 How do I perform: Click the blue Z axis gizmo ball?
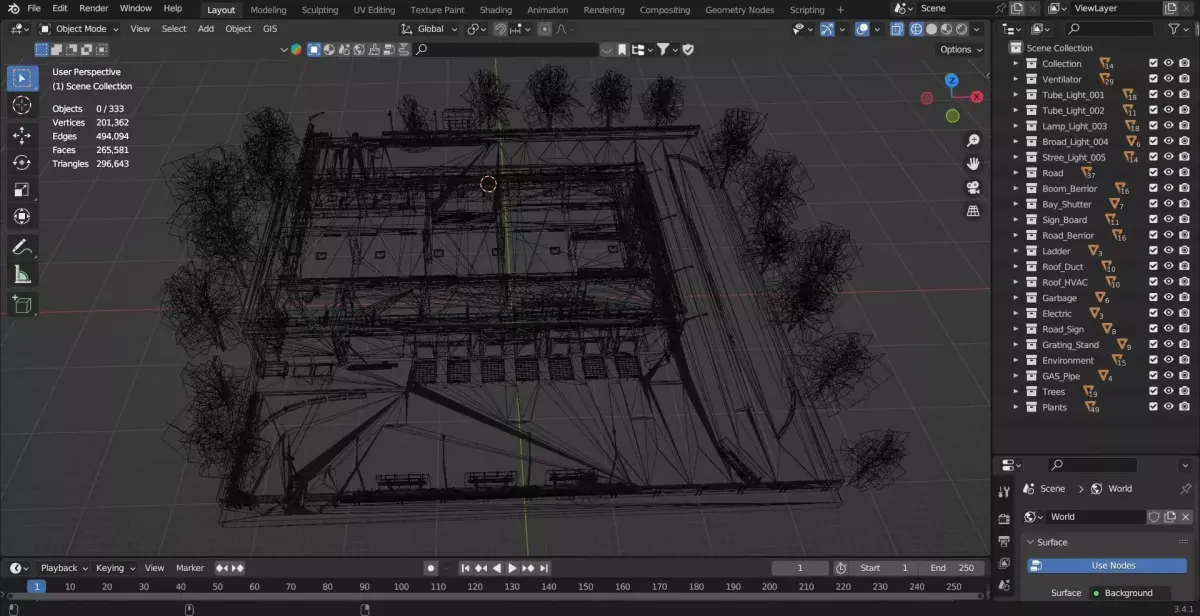point(952,80)
